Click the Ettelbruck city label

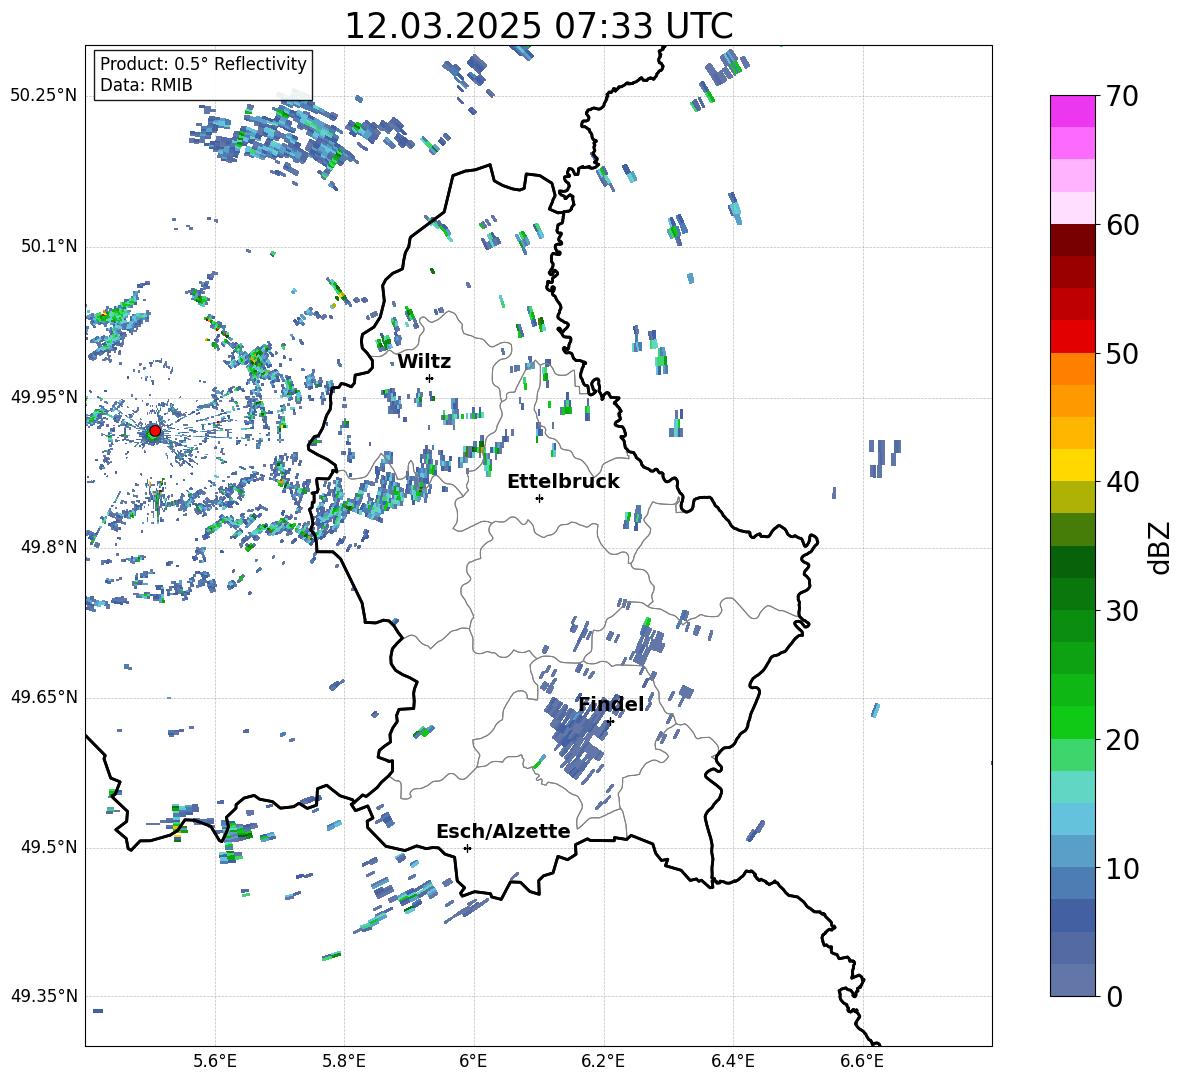(563, 482)
